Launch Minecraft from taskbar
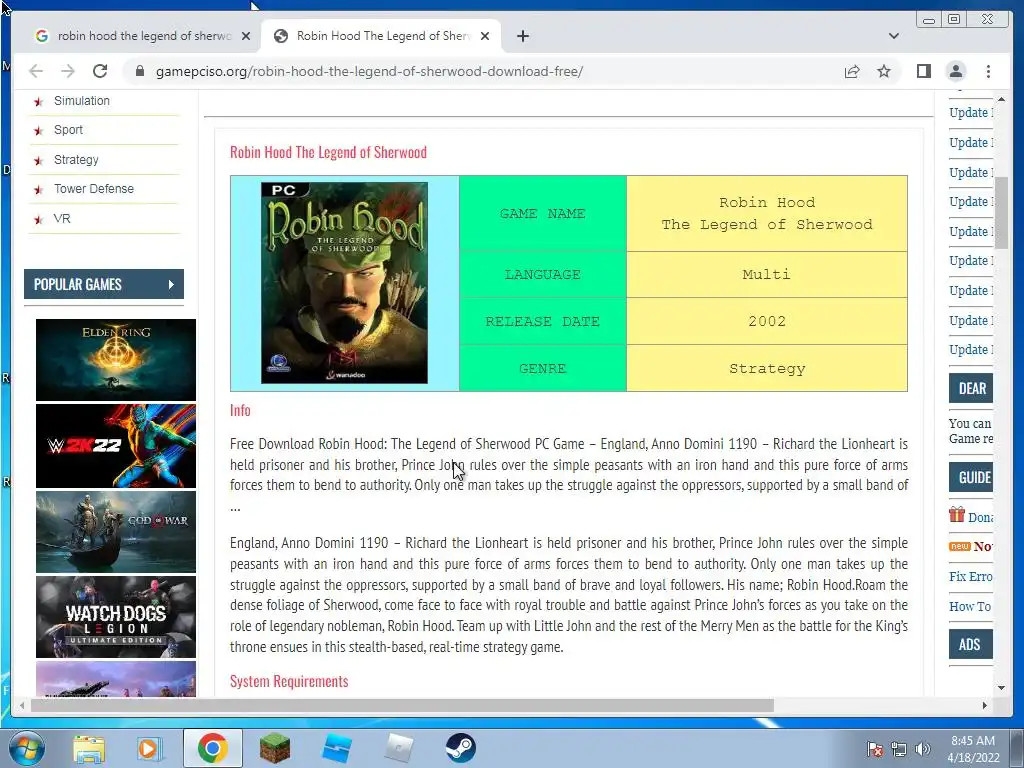This screenshot has height=768, width=1024. tap(275, 748)
